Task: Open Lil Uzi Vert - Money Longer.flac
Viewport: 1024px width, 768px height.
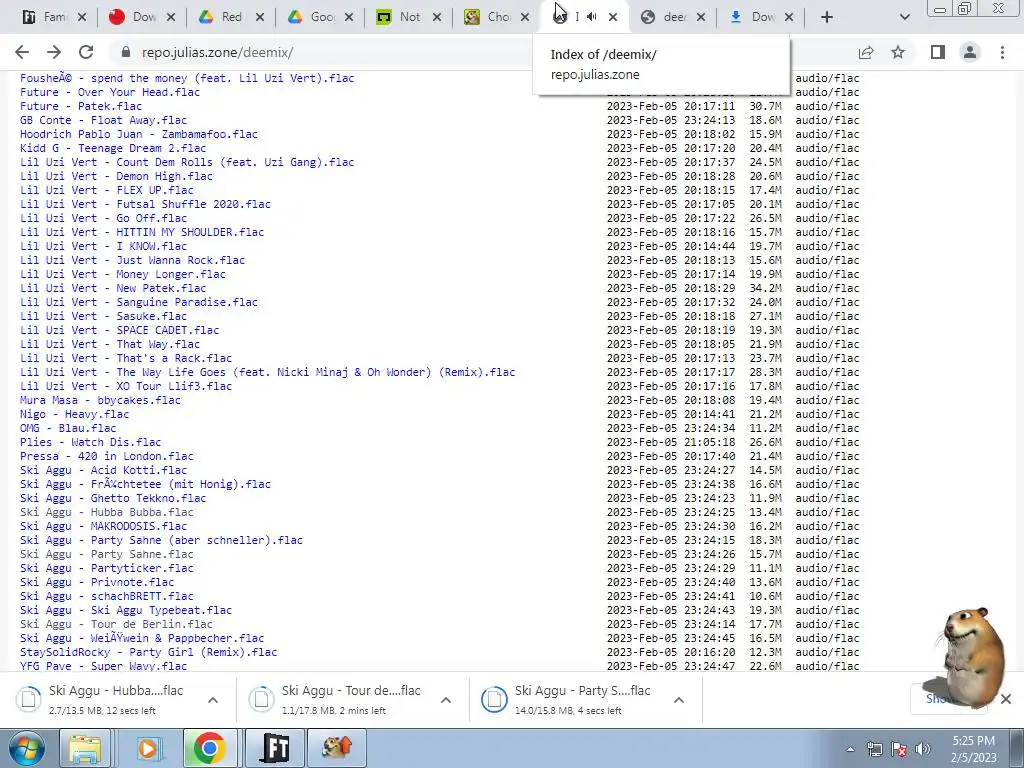Action: pos(123,274)
